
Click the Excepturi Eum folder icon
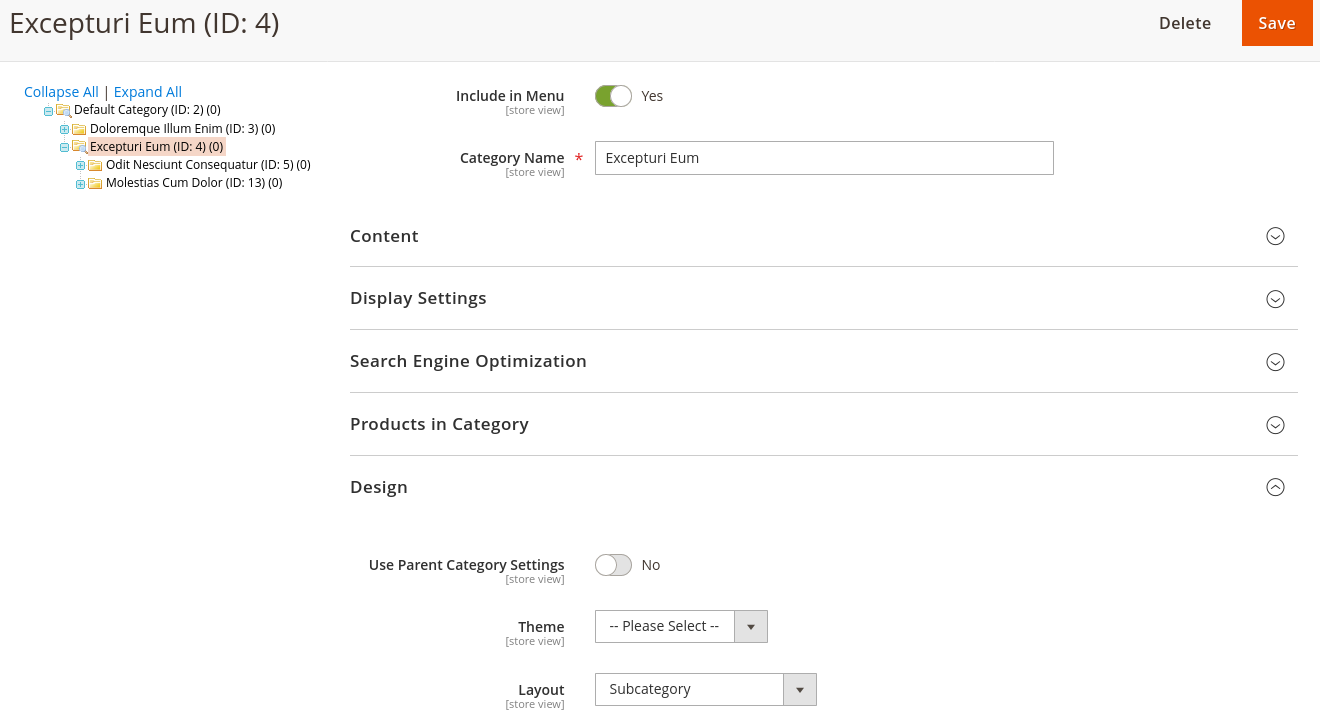click(x=79, y=147)
